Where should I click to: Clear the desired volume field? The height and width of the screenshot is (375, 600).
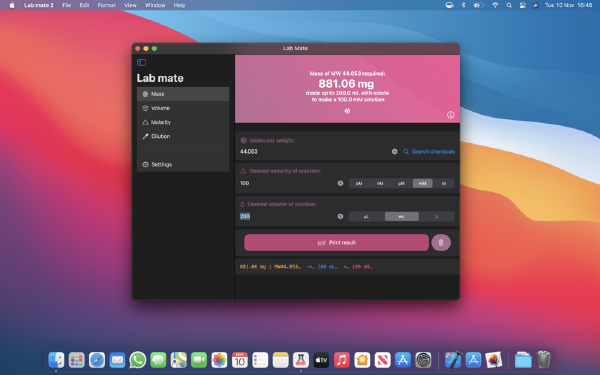click(x=340, y=217)
